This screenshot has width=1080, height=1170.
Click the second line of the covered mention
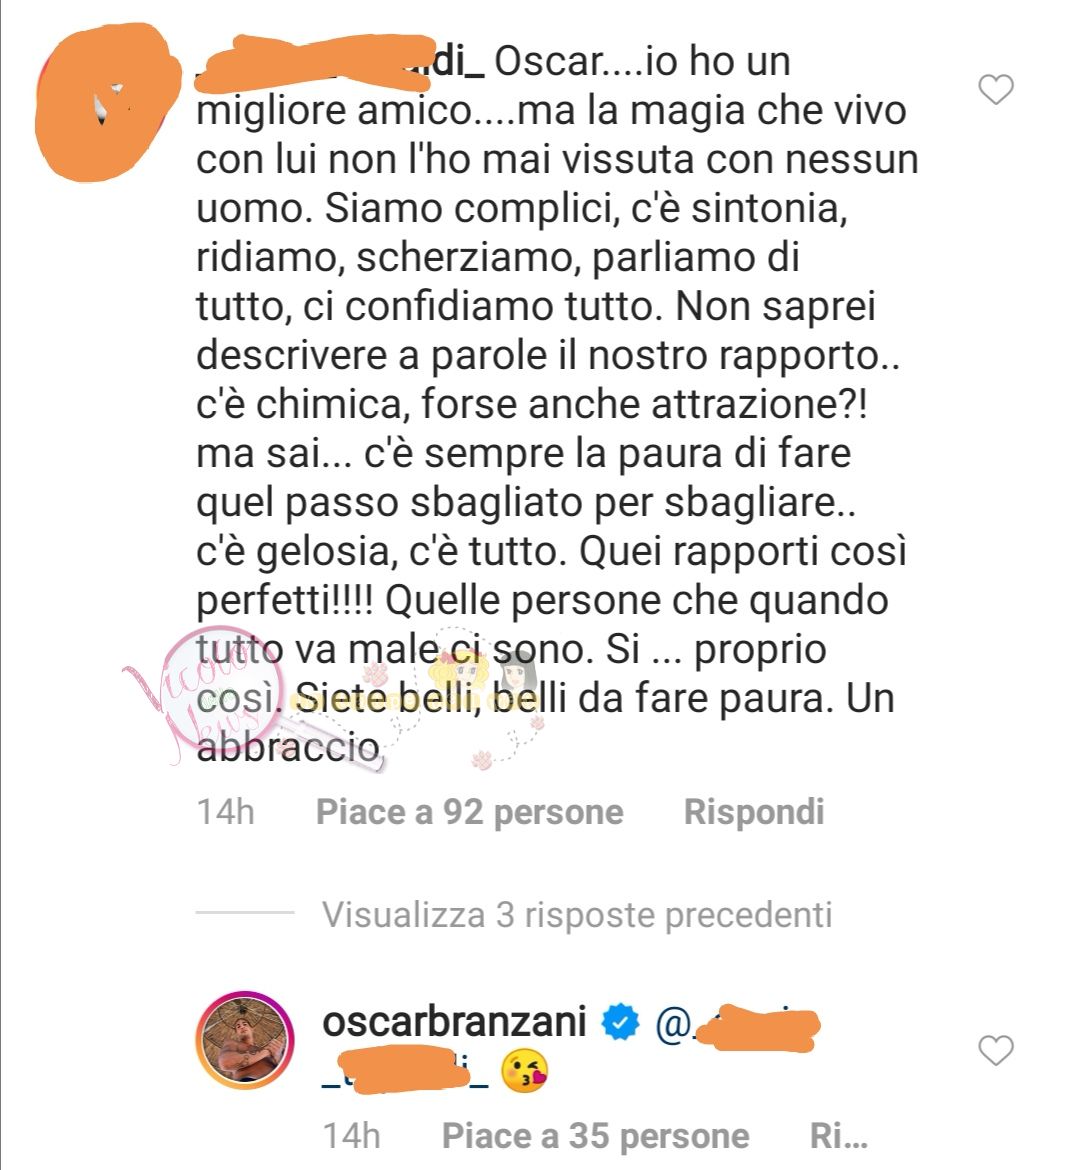point(405,1072)
